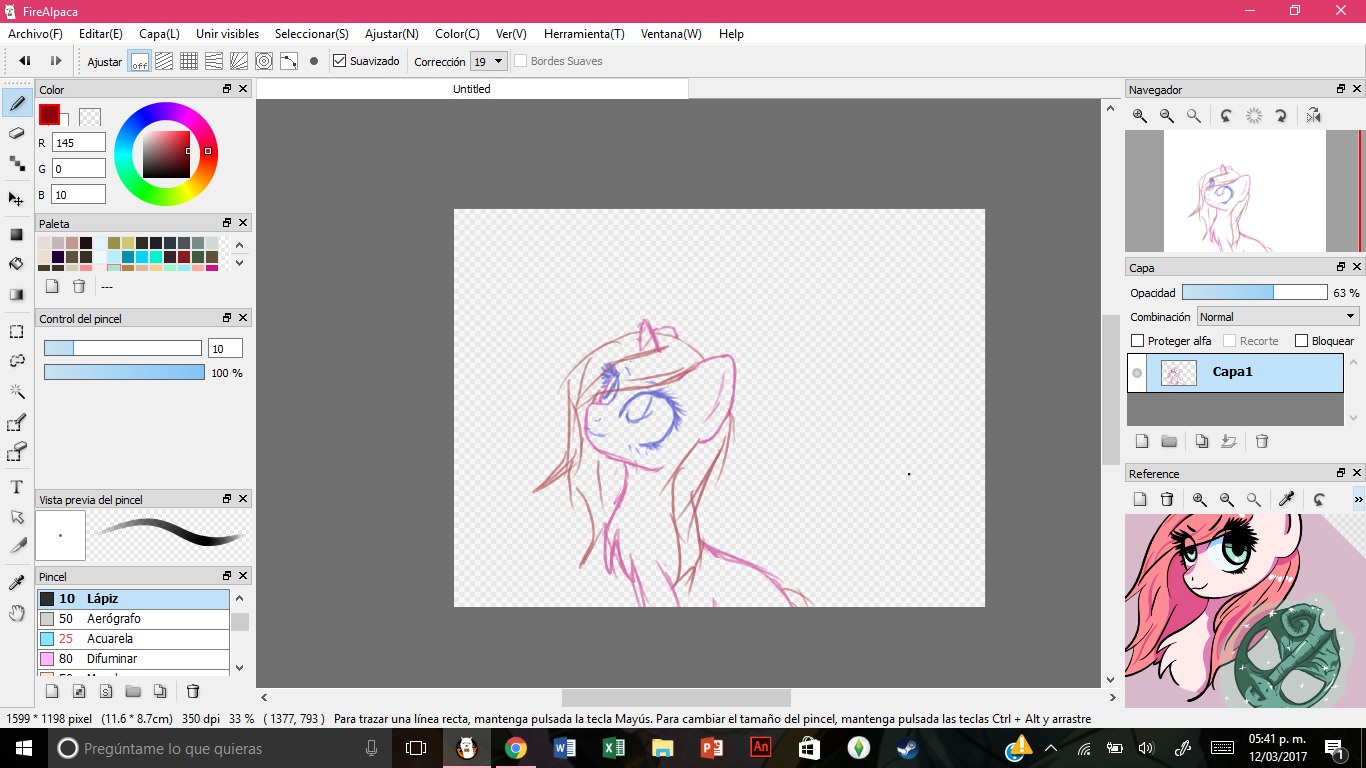1366x768 pixels.
Task: Delete the layer with trash icon
Action: tap(1262, 441)
